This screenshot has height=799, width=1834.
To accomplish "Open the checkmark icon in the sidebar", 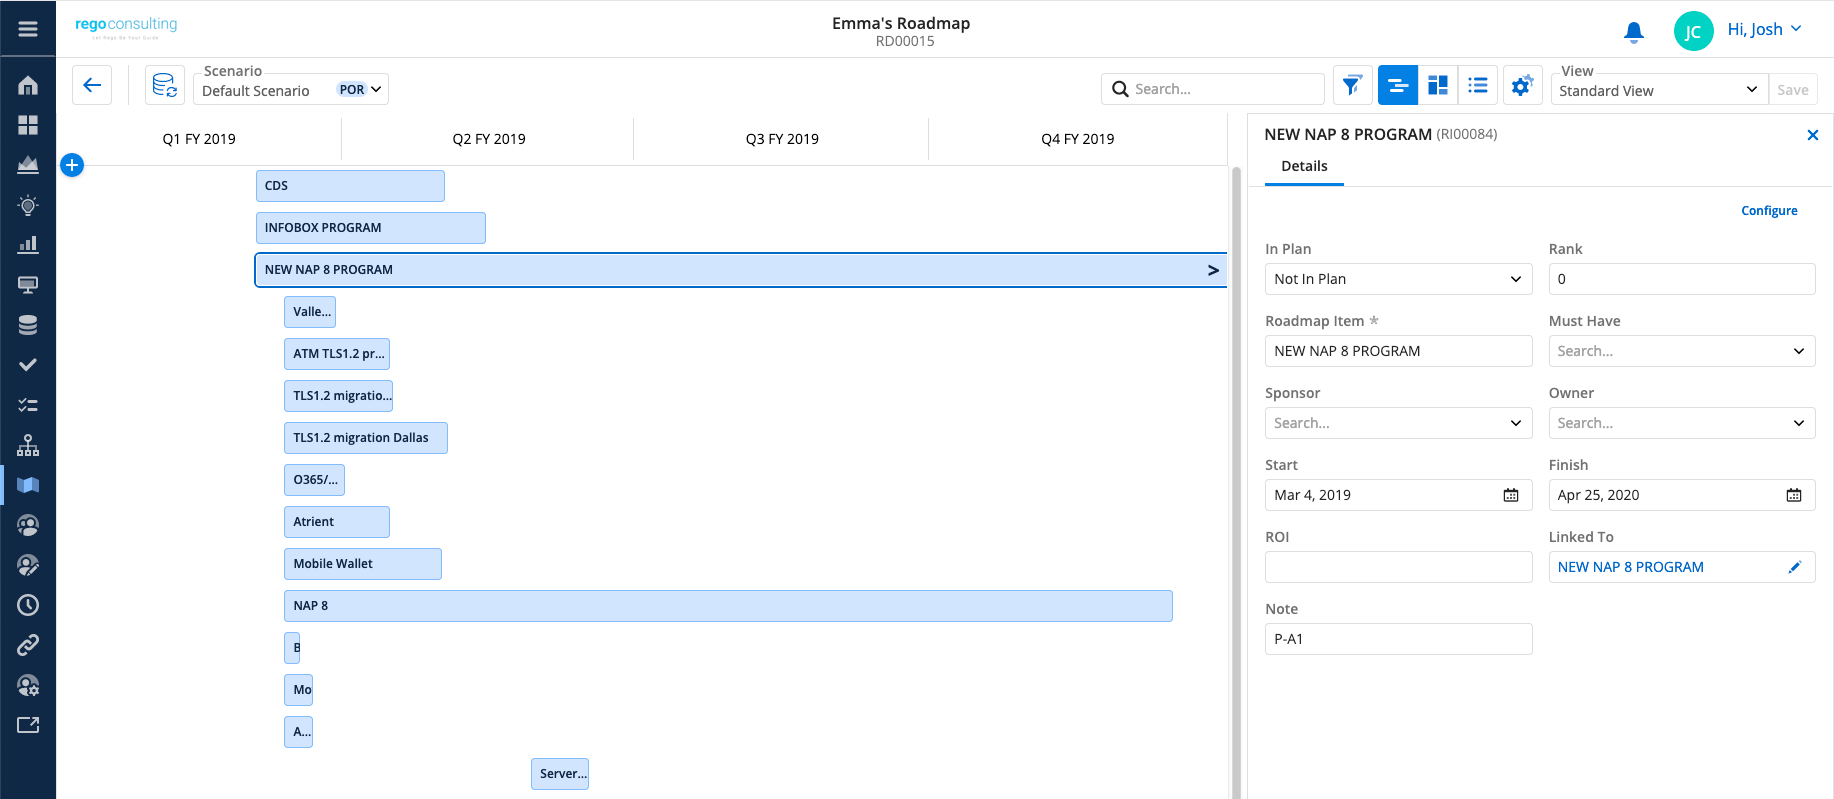I will [28, 365].
